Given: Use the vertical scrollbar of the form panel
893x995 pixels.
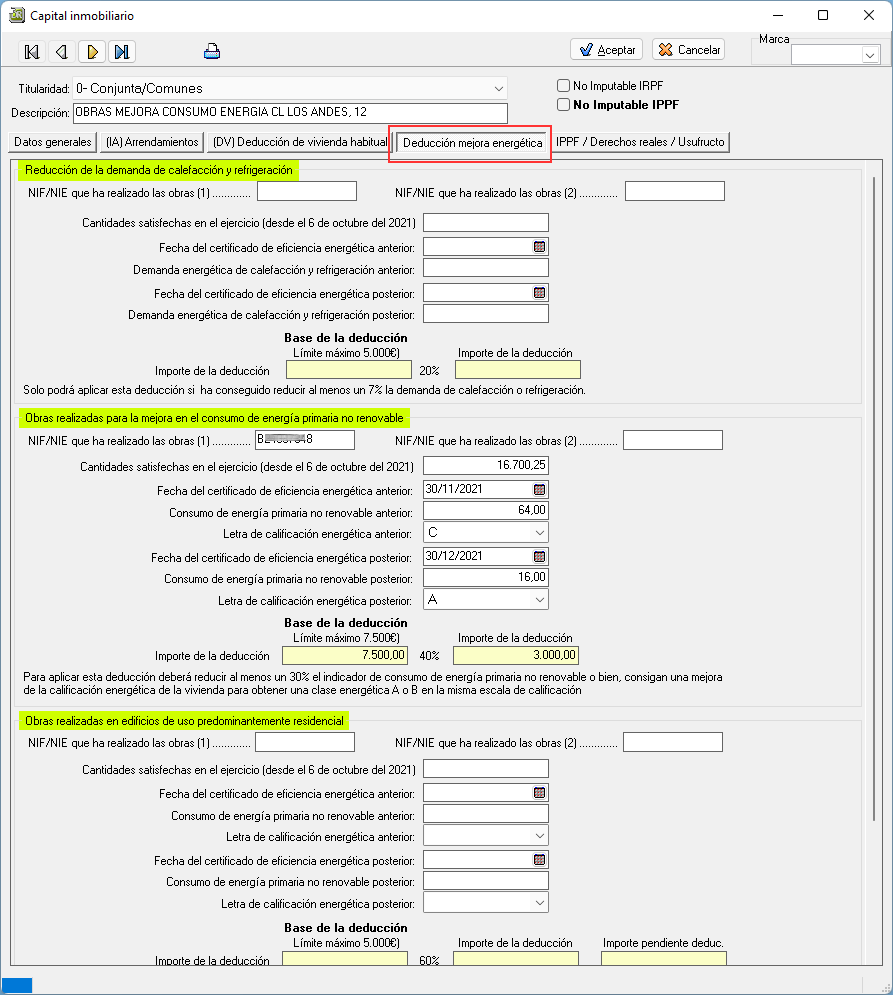Looking at the screenshot, I should [874, 498].
